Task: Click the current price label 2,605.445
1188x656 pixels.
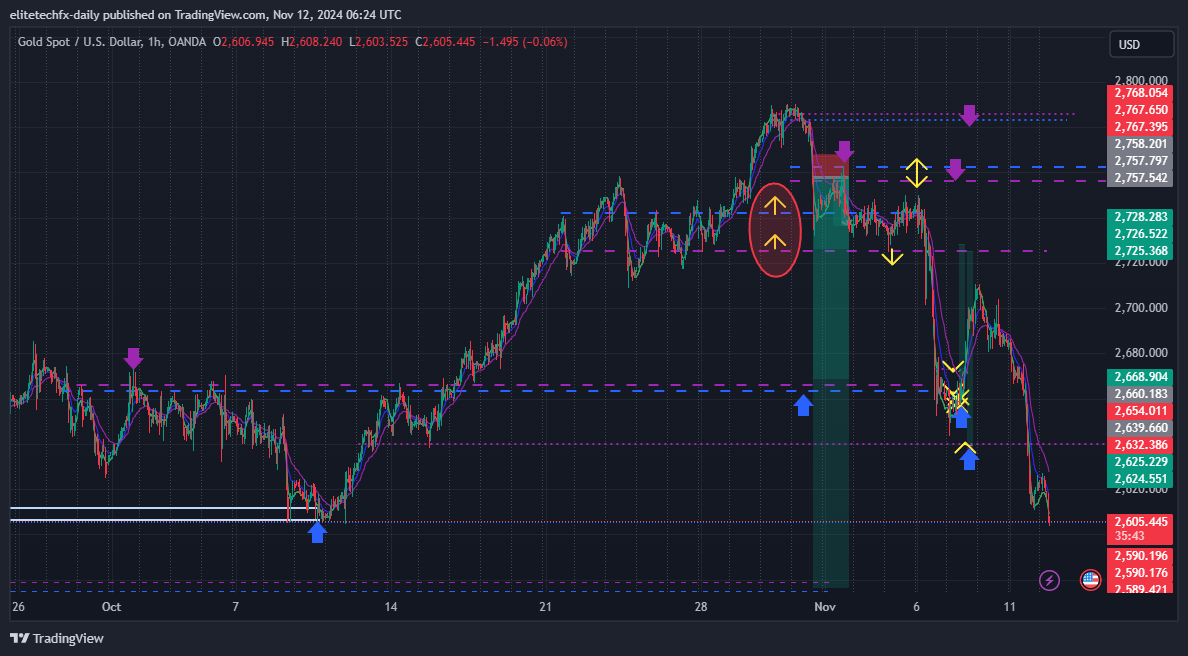Action: click(x=1140, y=522)
